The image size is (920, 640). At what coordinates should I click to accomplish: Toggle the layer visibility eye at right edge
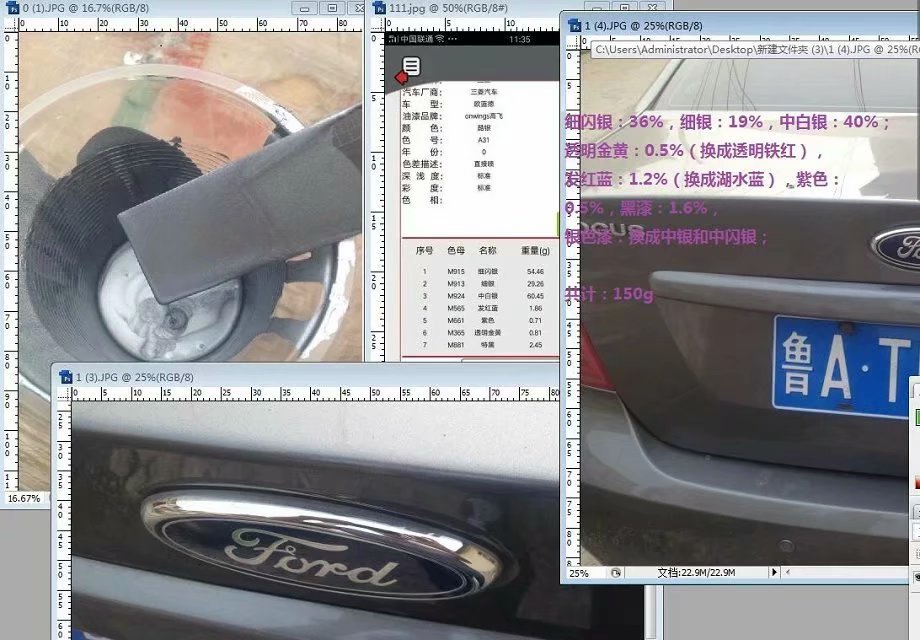tap(916, 577)
